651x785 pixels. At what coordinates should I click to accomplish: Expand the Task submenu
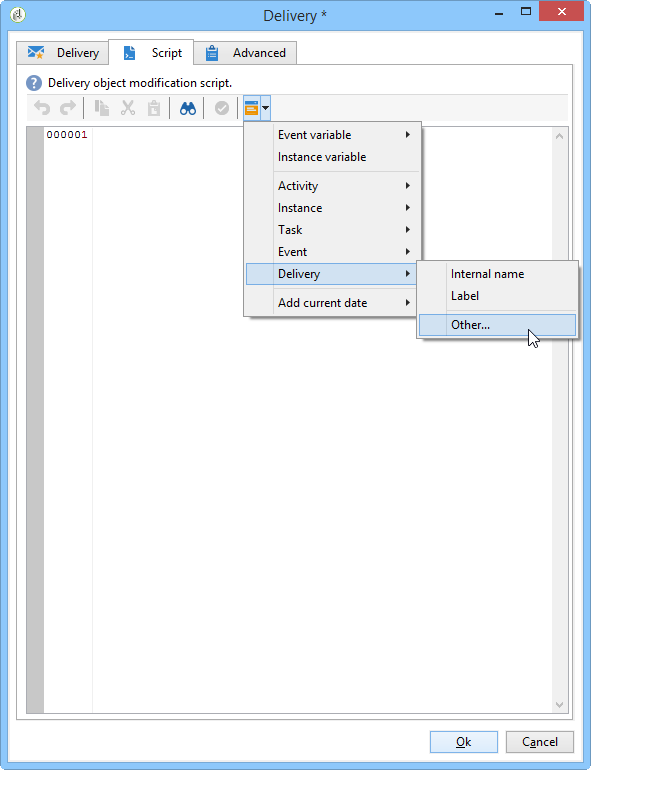point(332,230)
